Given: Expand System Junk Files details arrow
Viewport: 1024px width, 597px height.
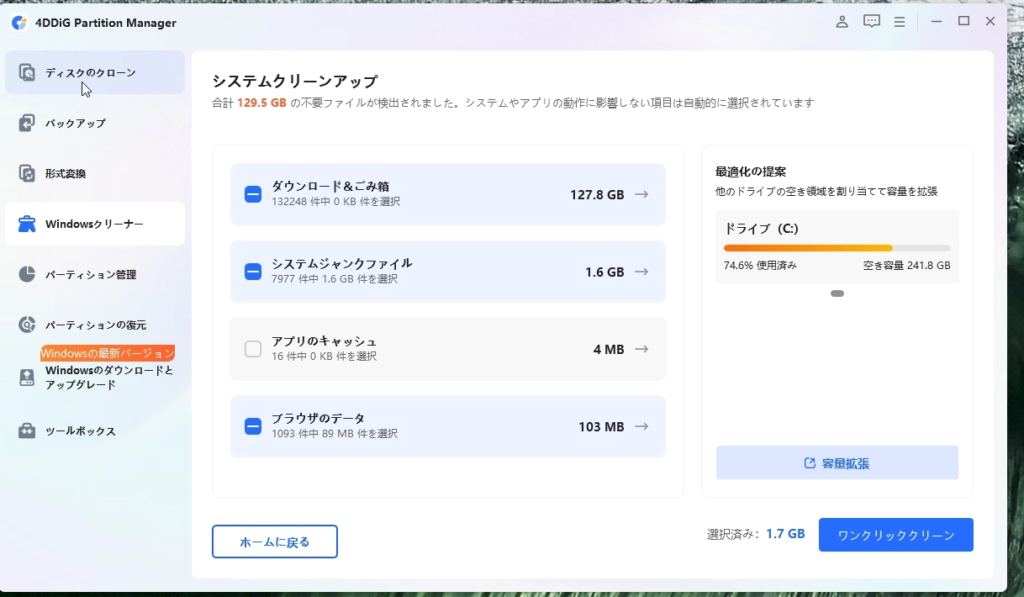Looking at the screenshot, I should [x=641, y=272].
